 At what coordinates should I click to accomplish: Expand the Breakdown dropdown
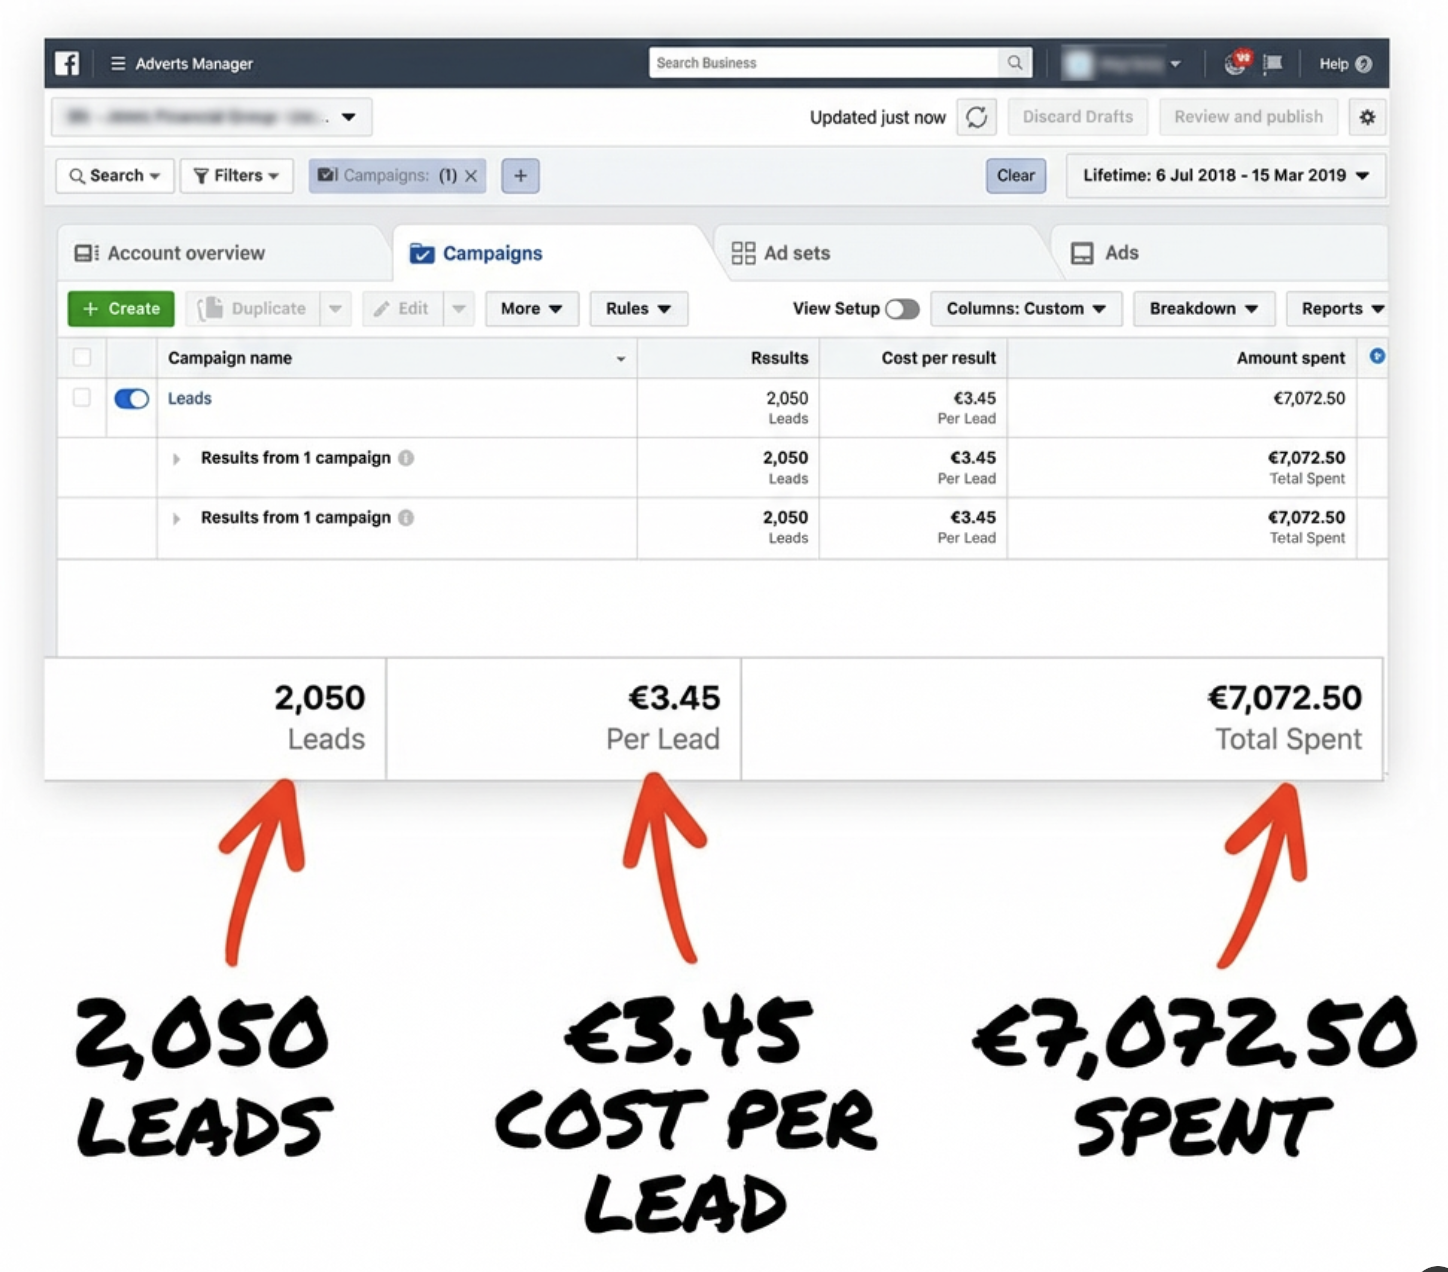(x=1204, y=309)
